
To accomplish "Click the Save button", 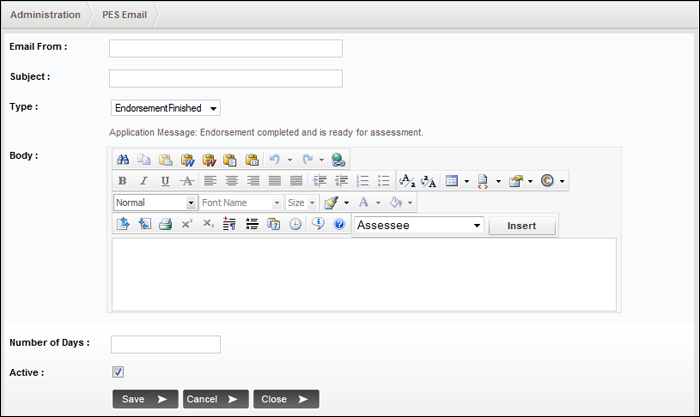I will pos(145,399).
